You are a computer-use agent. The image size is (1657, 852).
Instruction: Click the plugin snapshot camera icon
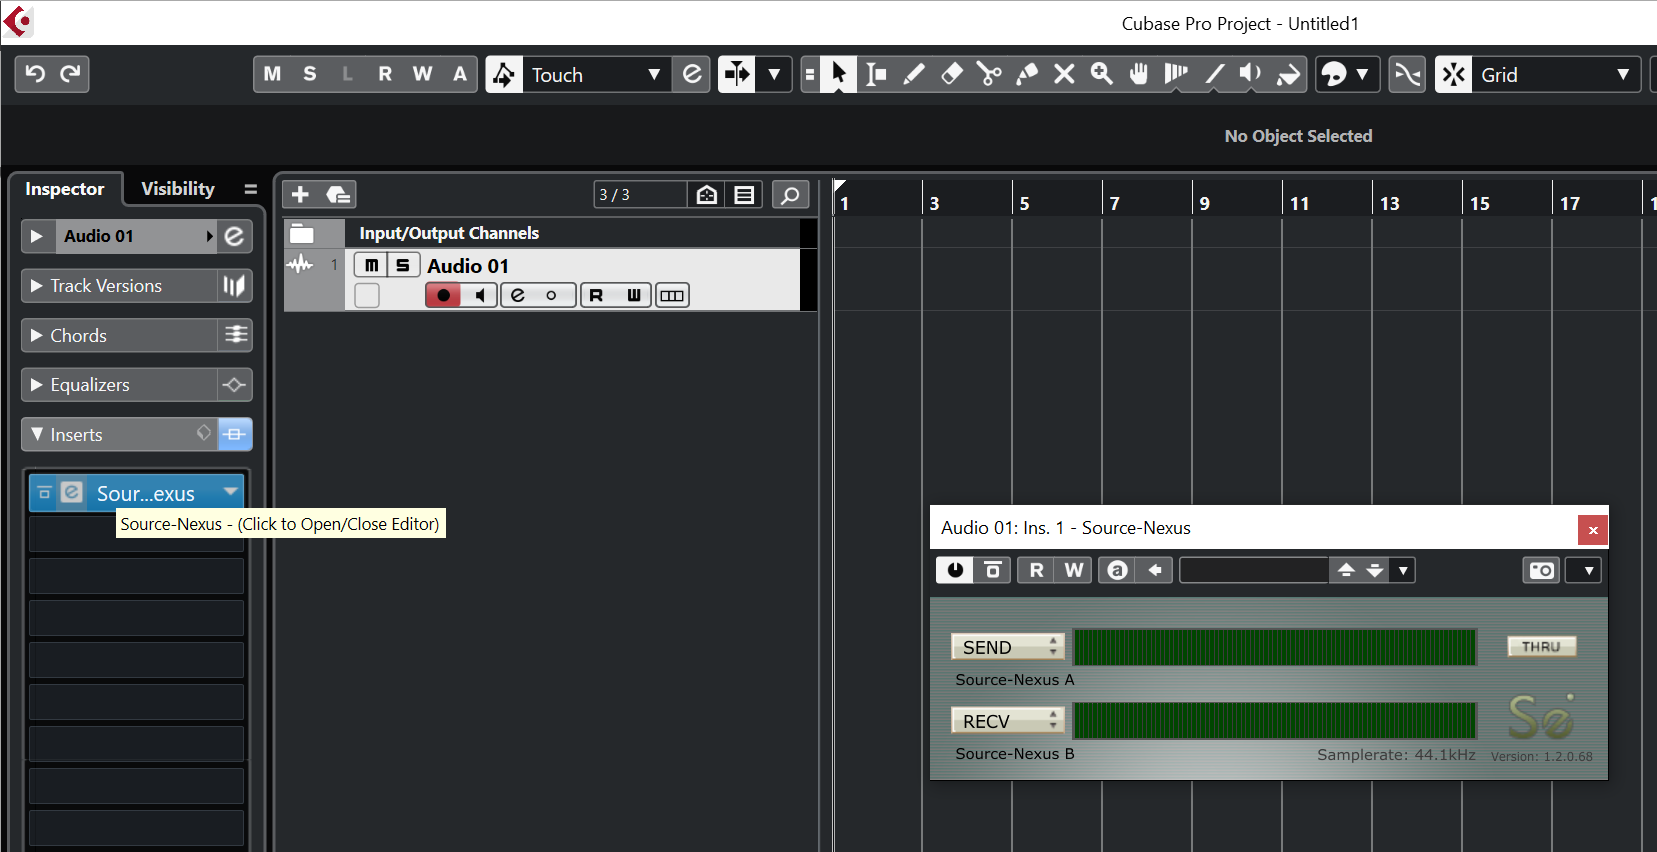pyautogui.click(x=1541, y=570)
